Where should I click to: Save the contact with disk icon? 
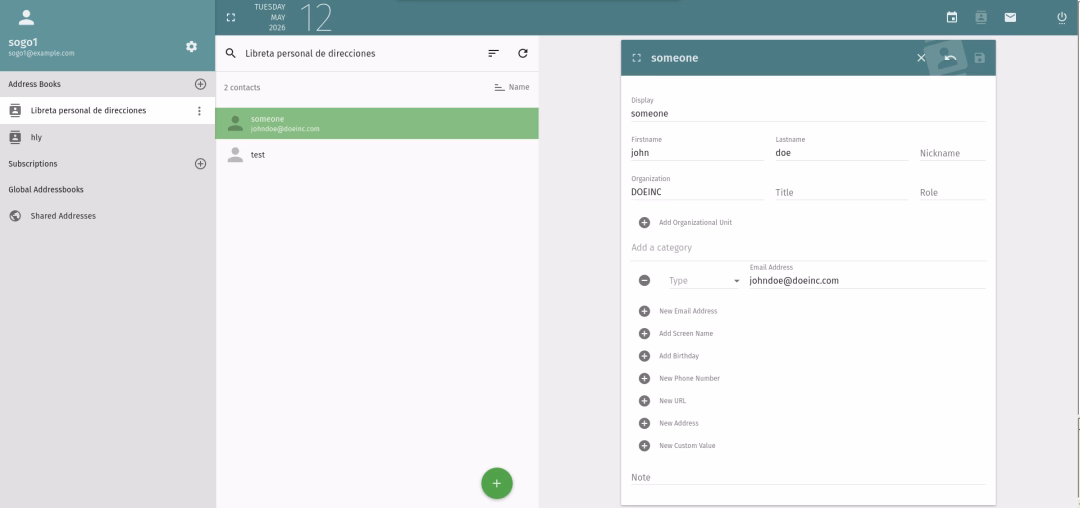coord(979,58)
